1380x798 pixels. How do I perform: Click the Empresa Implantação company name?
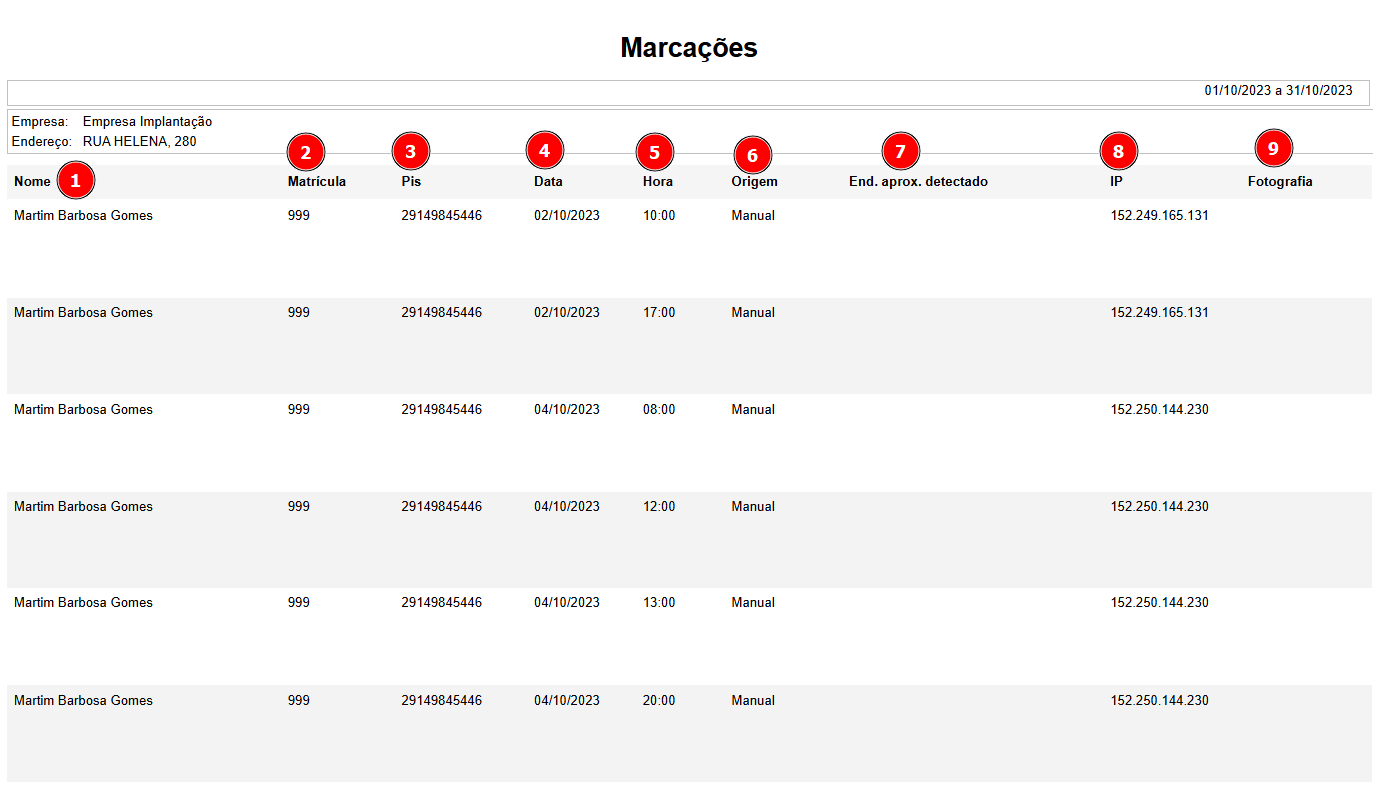click(x=147, y=122)
